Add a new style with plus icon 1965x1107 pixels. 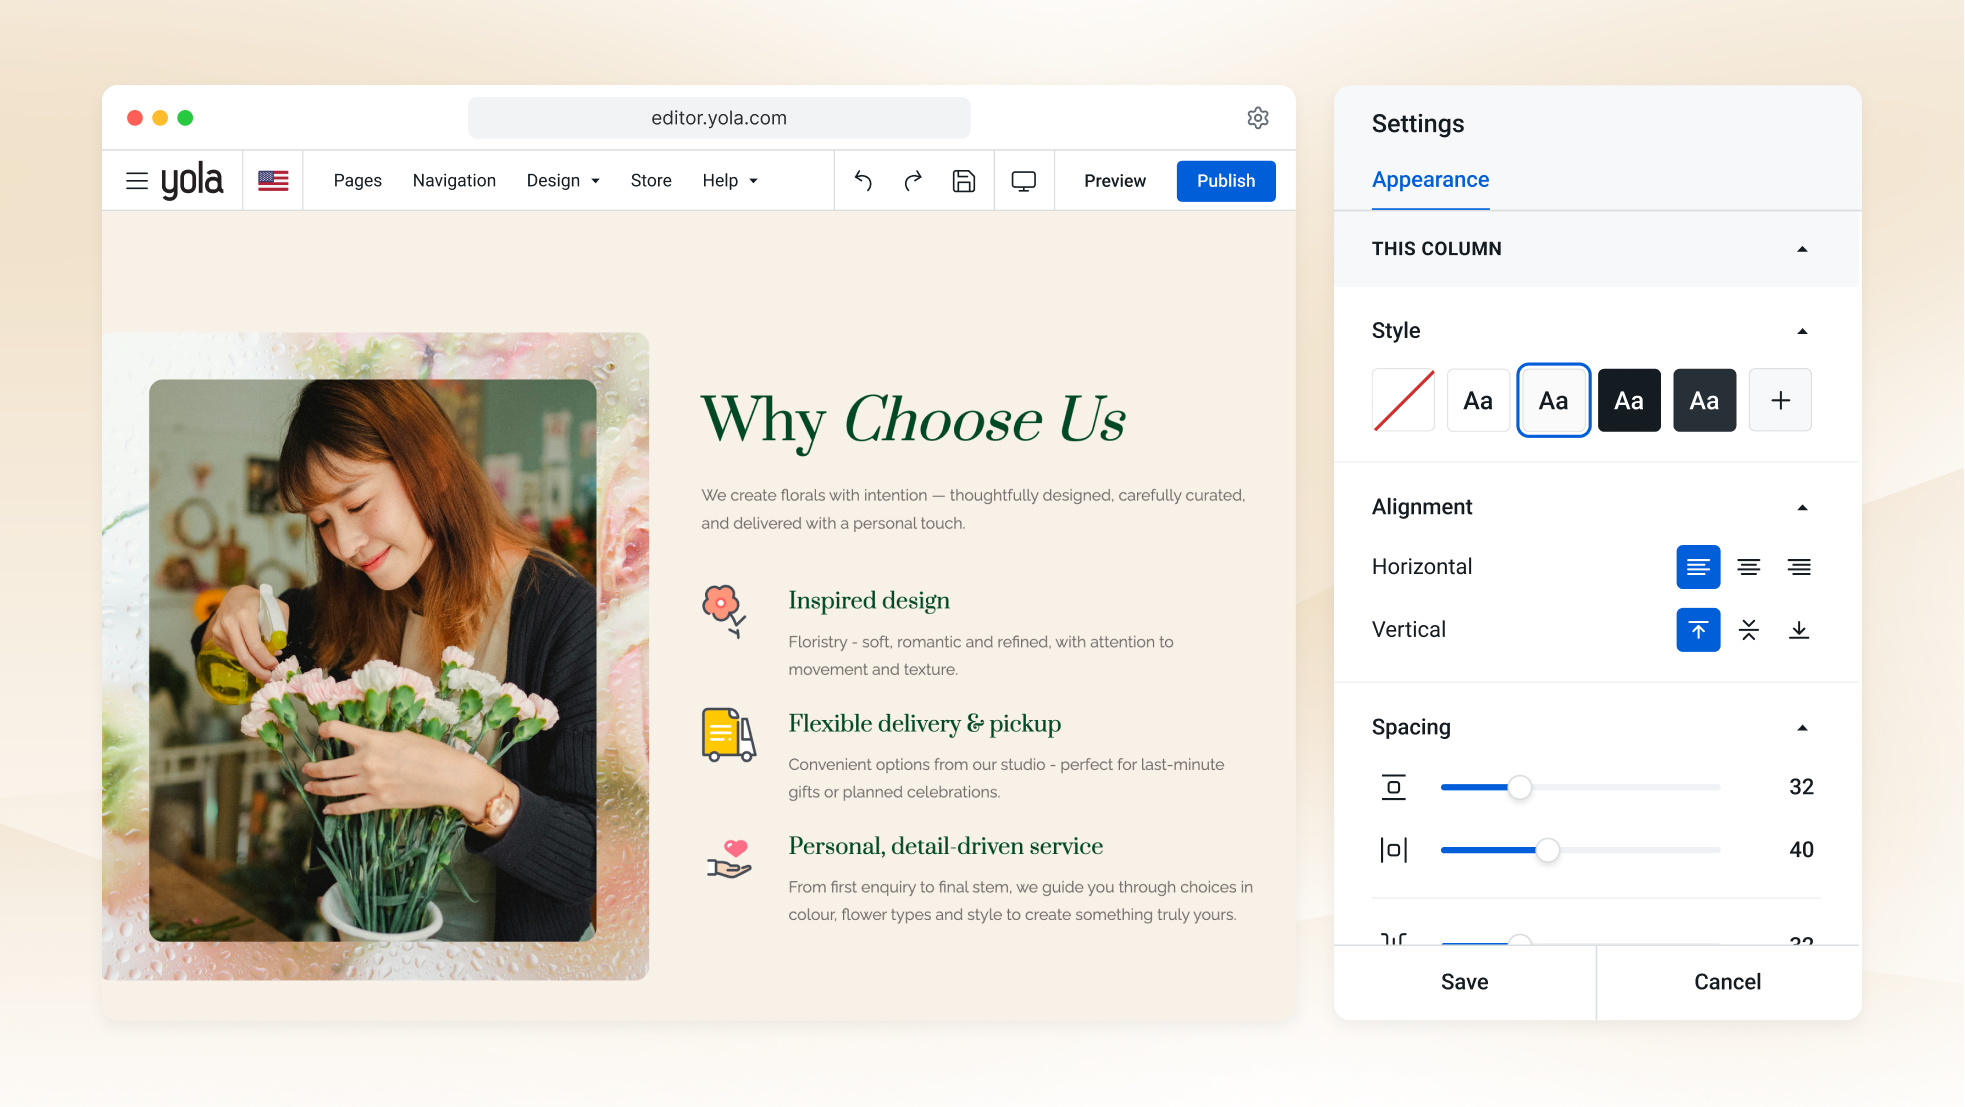coord(1780,401)
